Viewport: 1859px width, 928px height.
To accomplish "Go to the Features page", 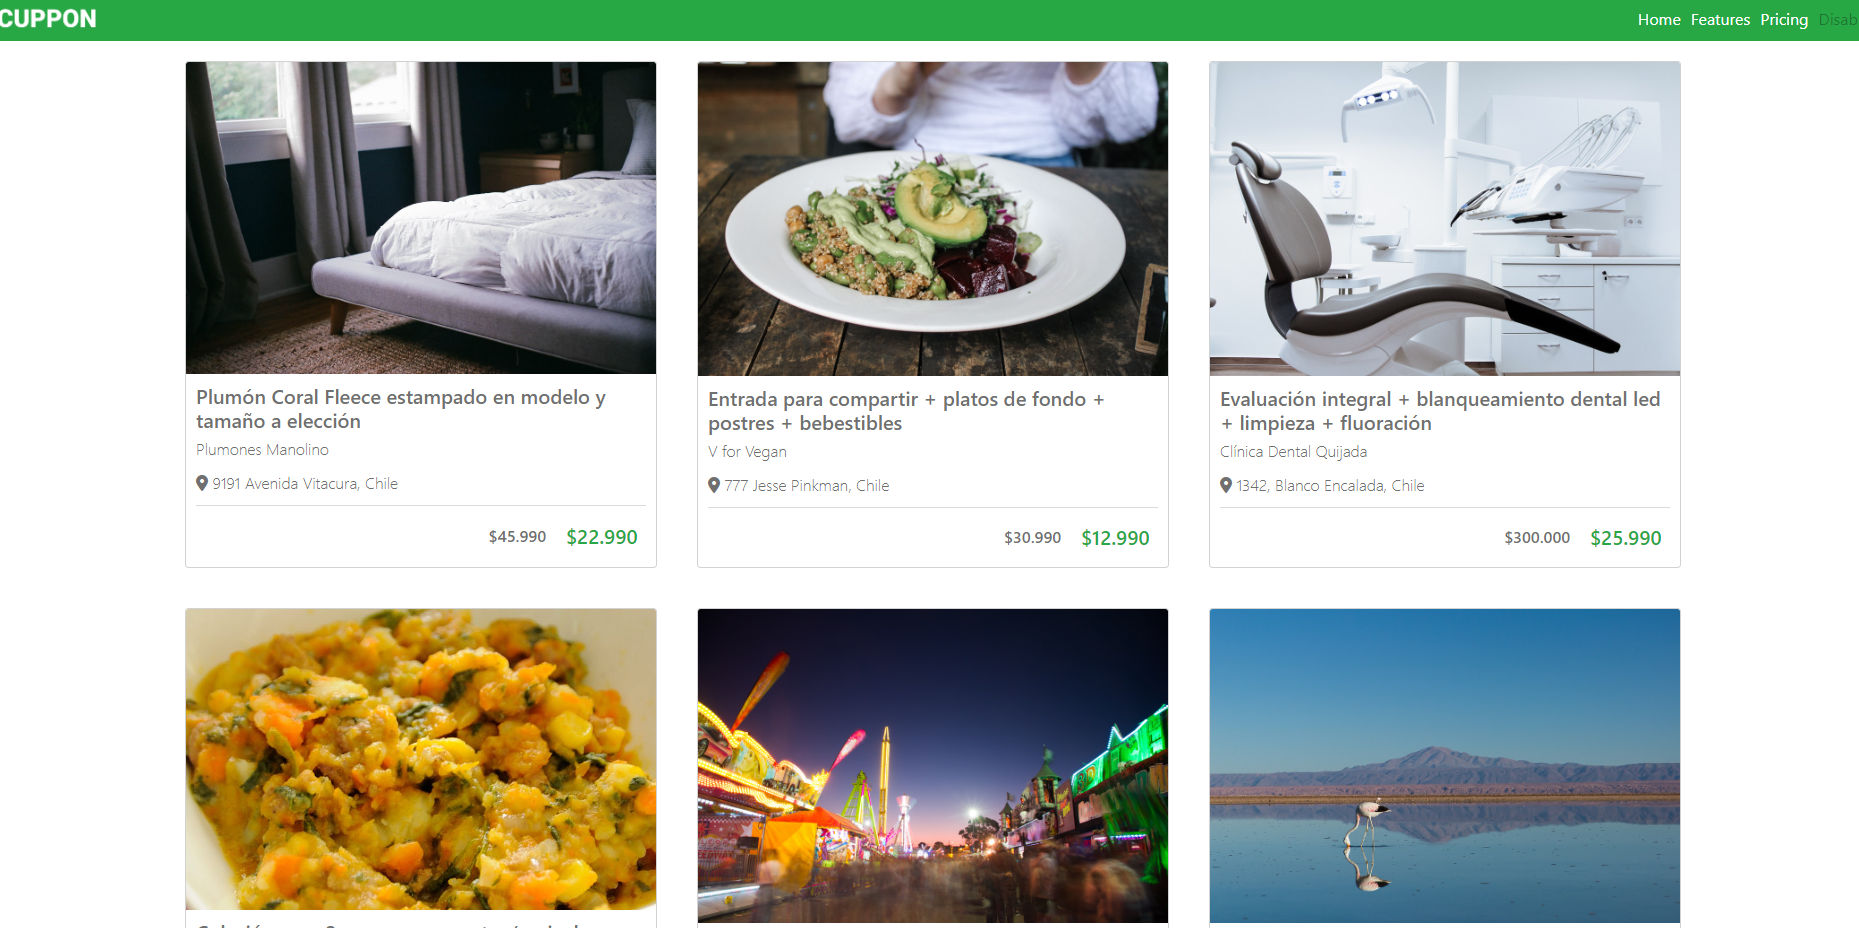I will pyautogui.click(x=1720, y=20).
